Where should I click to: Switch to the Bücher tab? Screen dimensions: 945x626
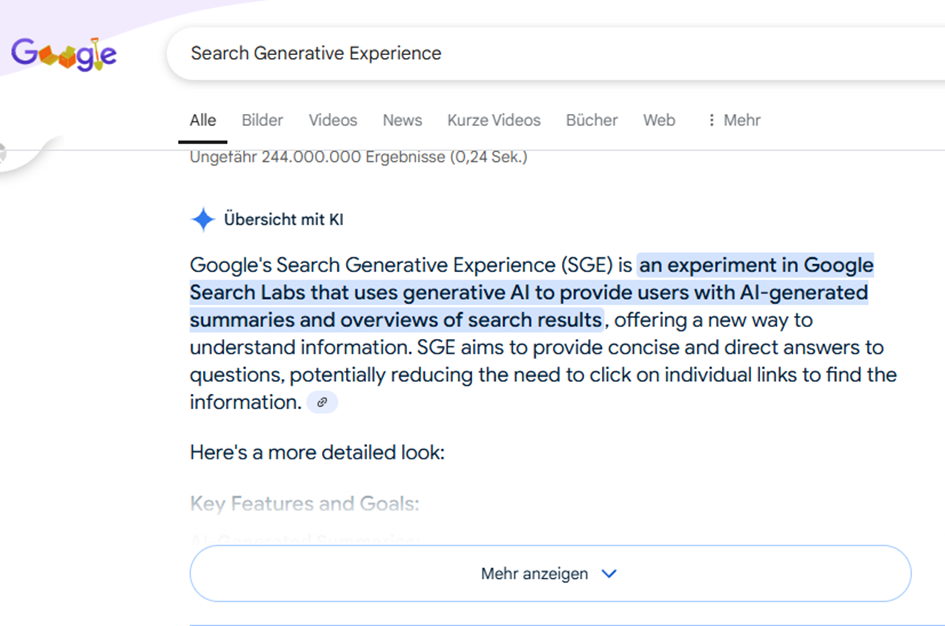coord(592,121)
